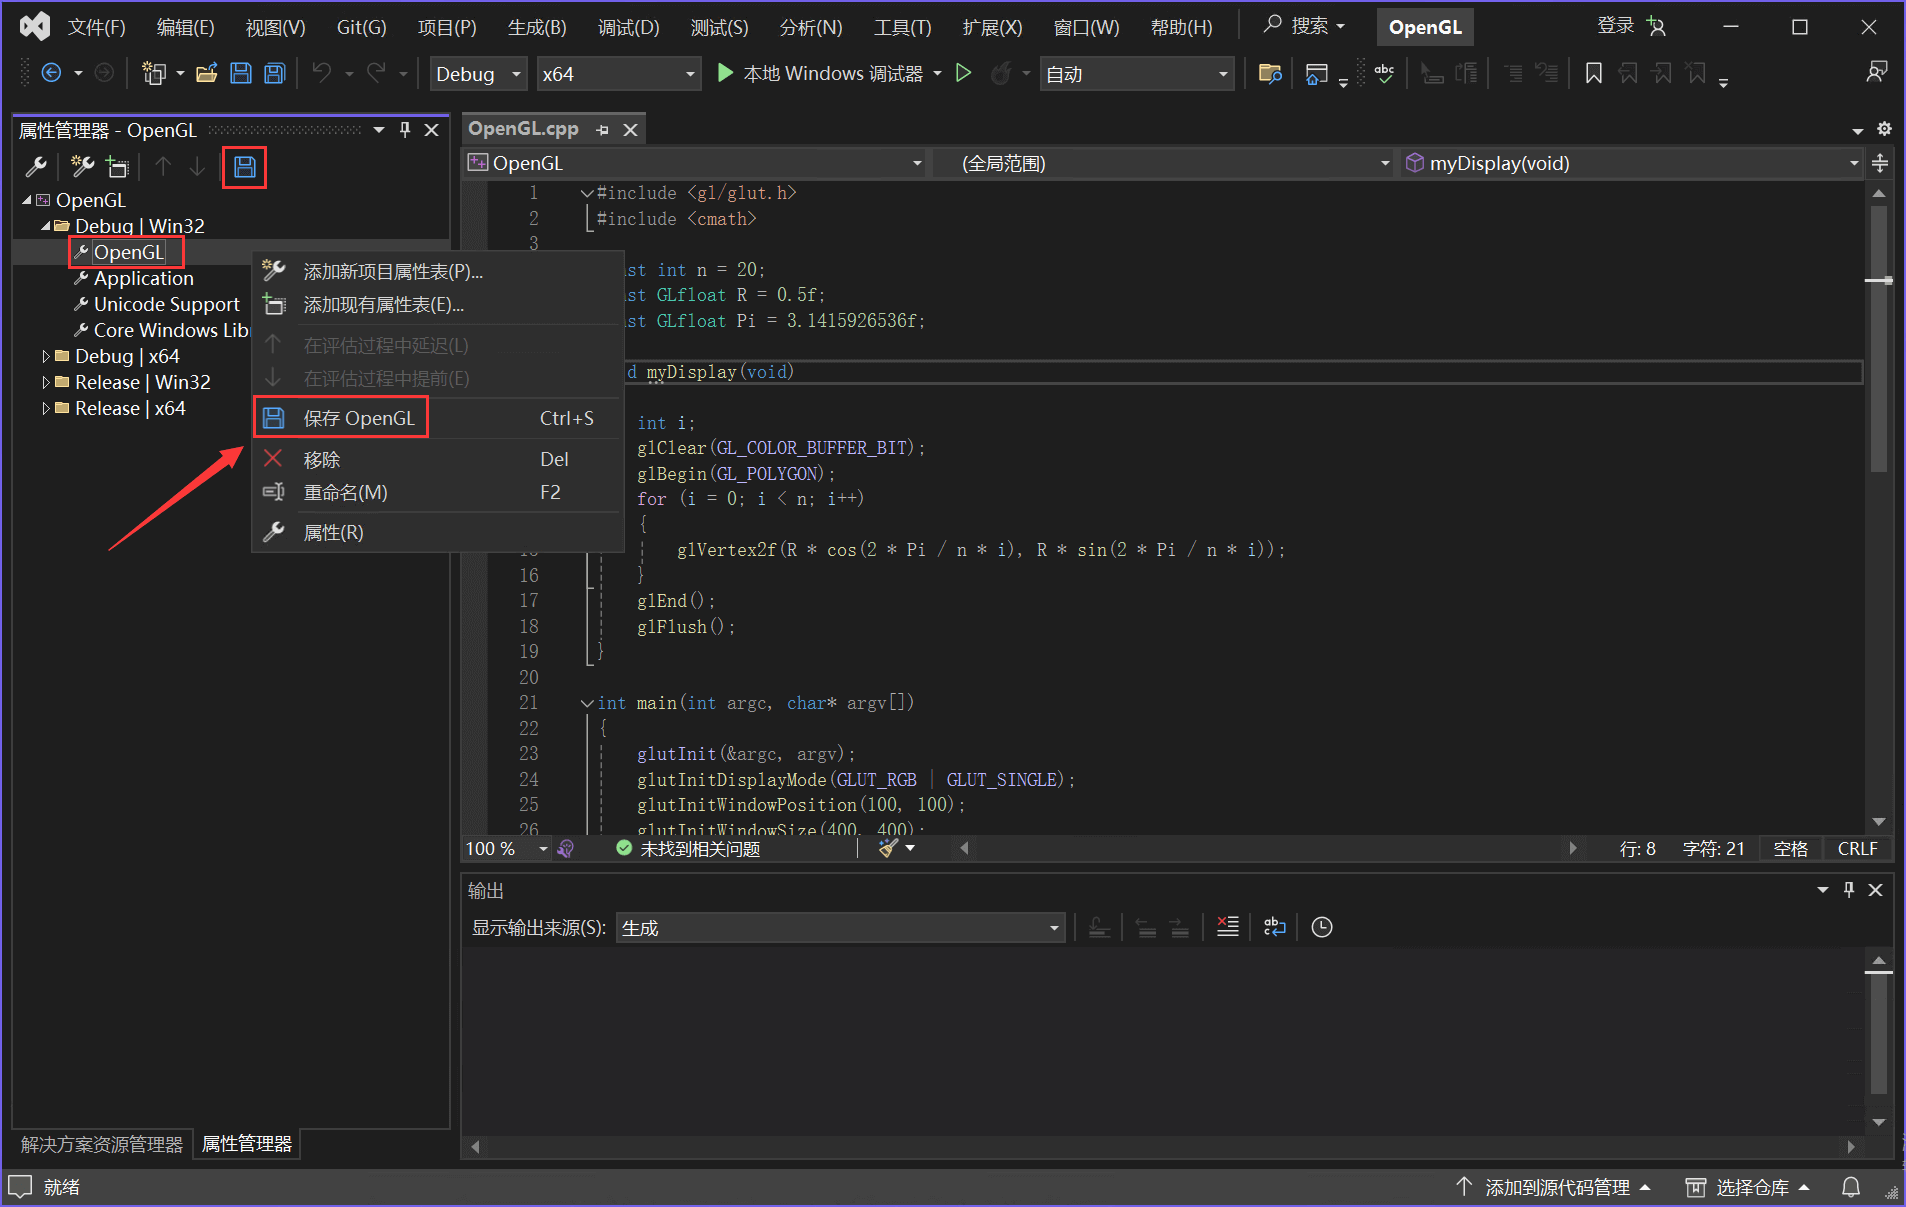This screenshot has height=1207, width=1906.
Task: Choose 重命名(M) in context menu
Action: point(438,492)
